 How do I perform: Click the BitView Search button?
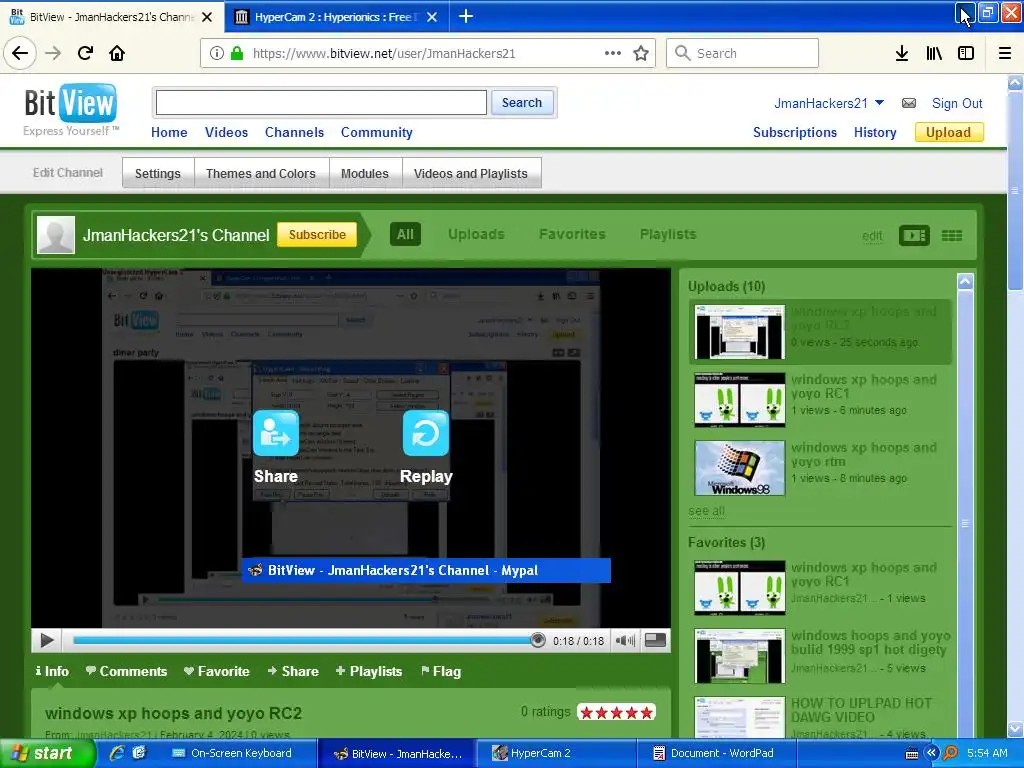[x=522, y=103]
